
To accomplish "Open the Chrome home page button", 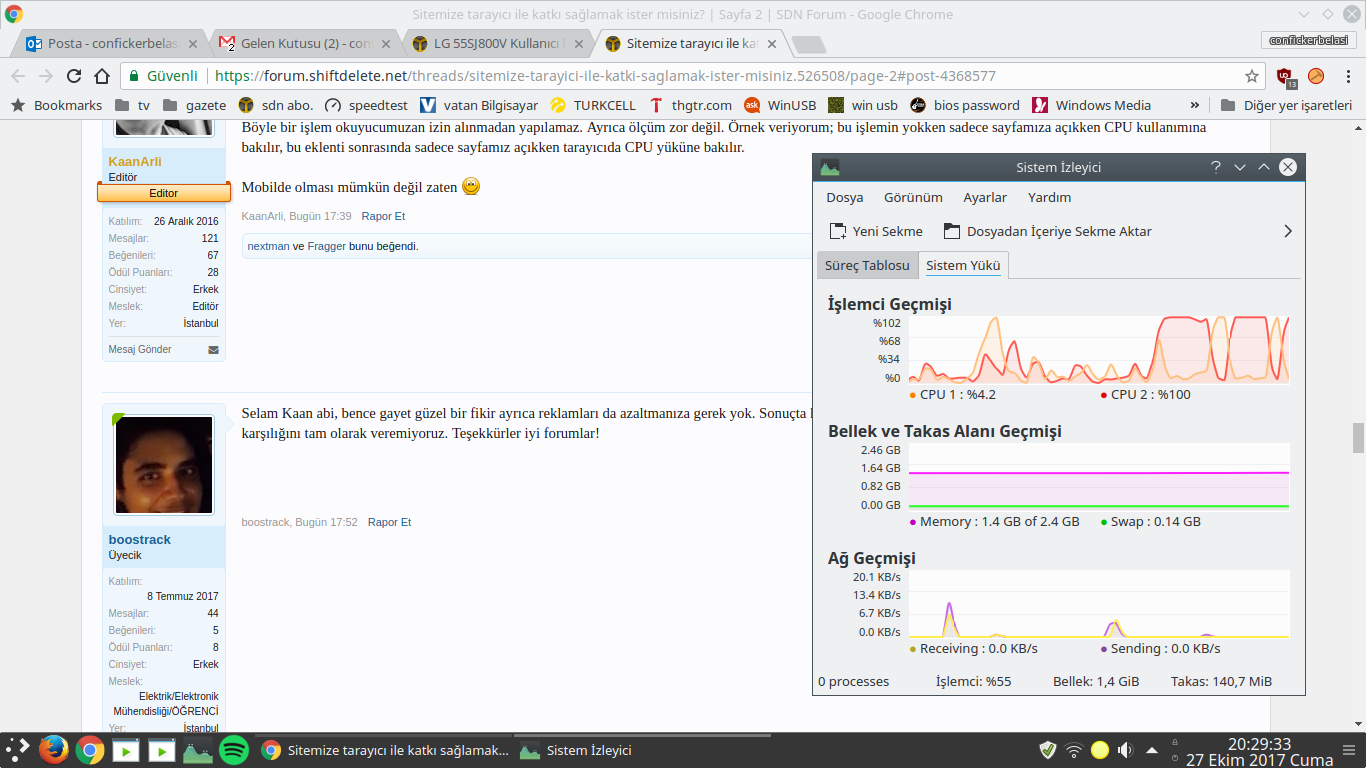I will 102,76.
